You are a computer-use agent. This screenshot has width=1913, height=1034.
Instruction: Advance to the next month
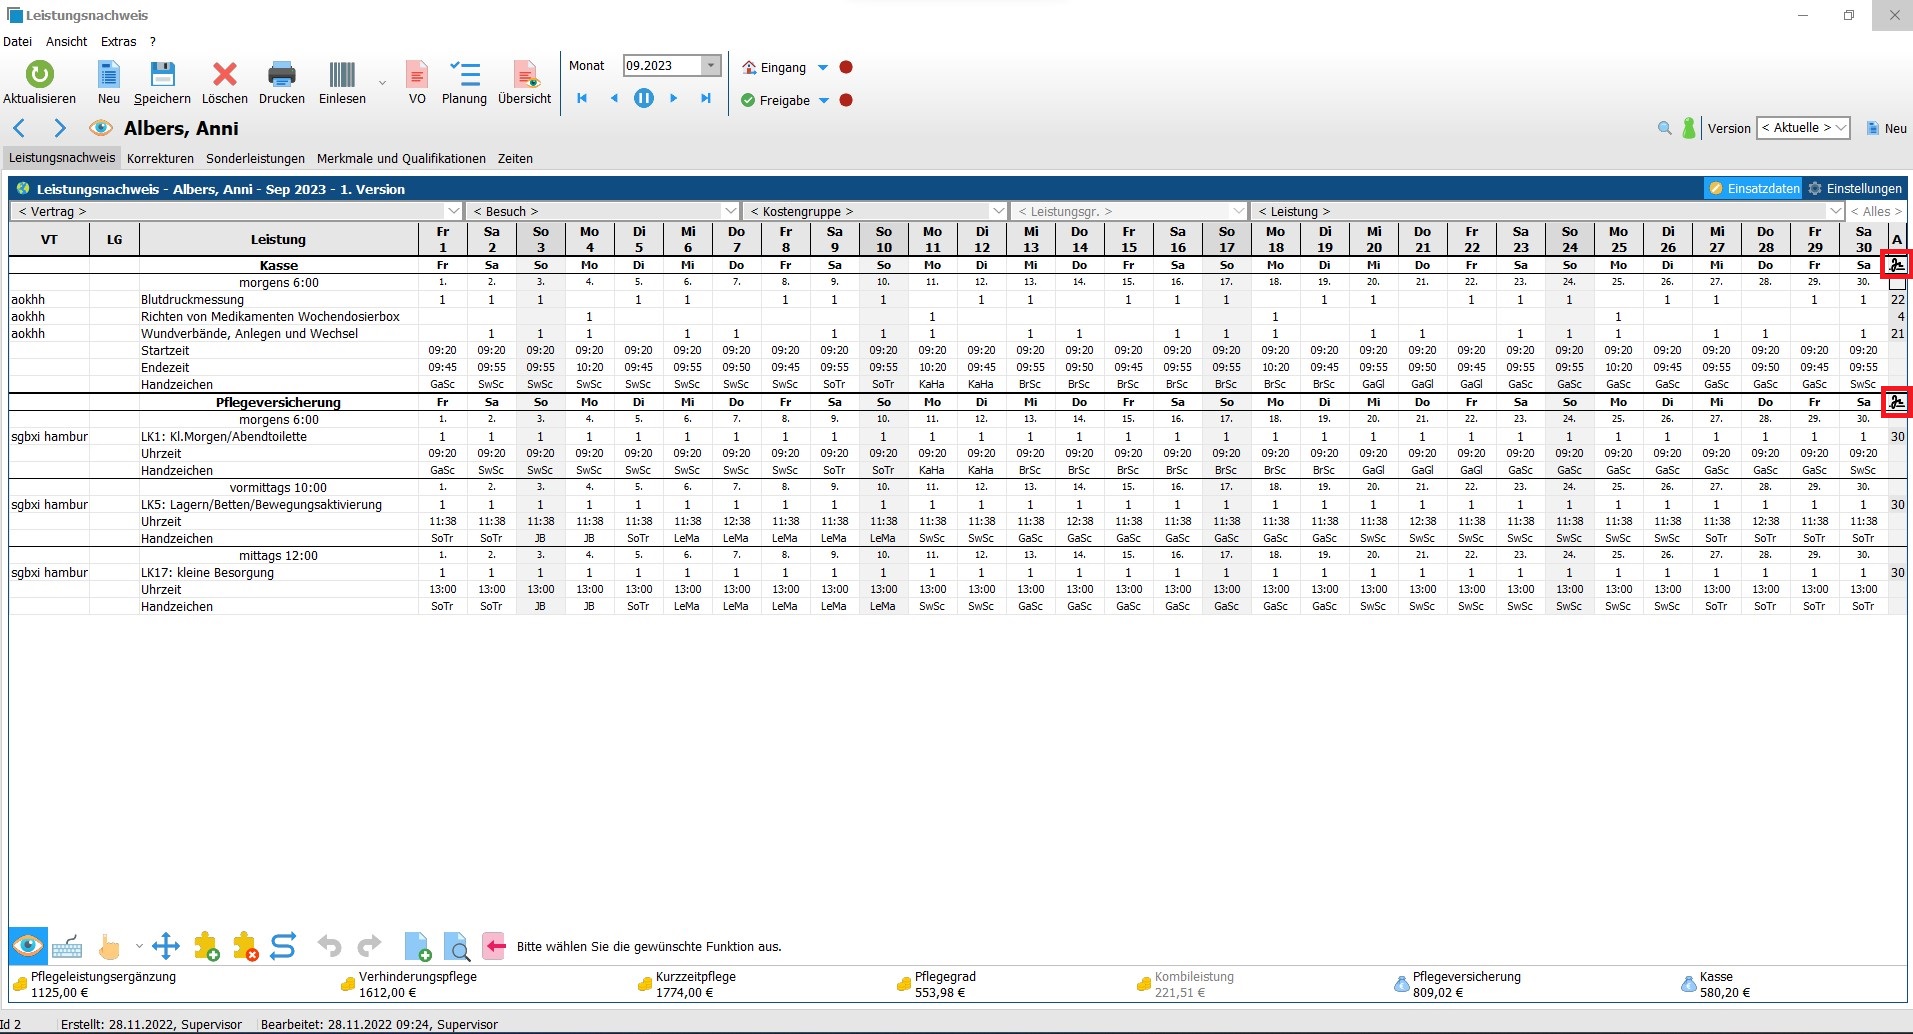674,98
